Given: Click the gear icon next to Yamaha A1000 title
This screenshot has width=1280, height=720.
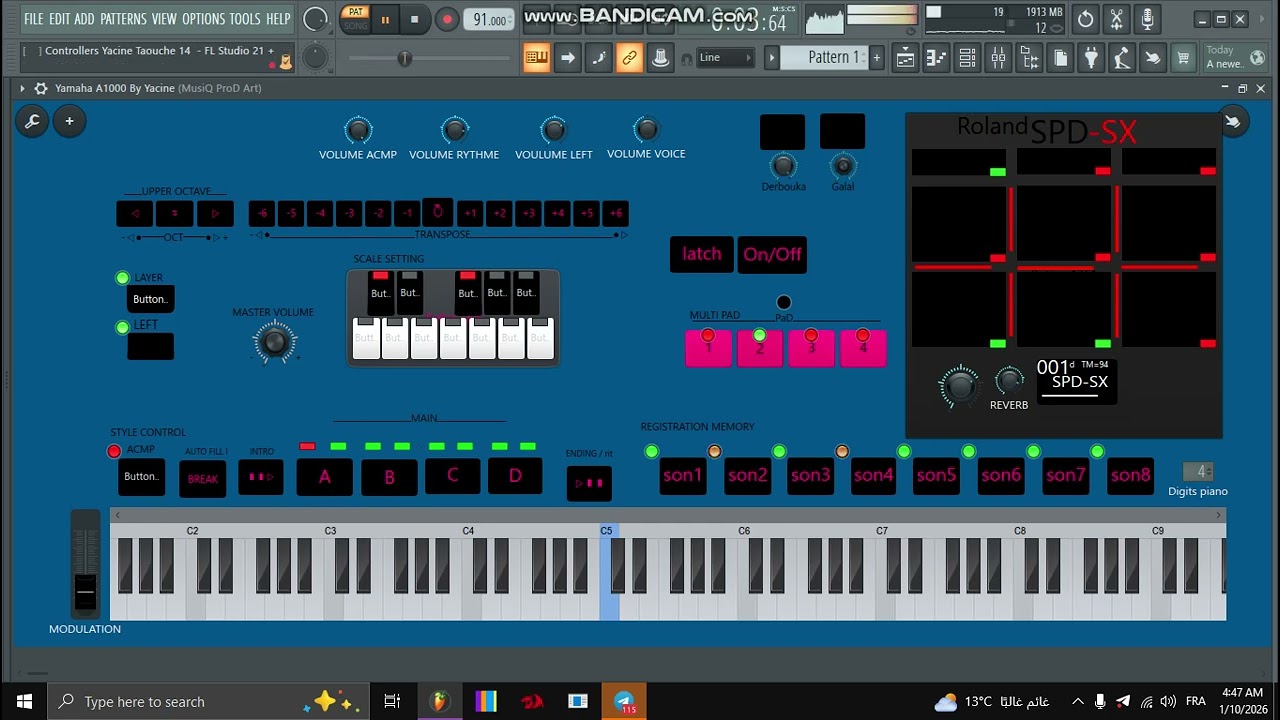Looking at the screenshot, I should (x=41, y=88).
